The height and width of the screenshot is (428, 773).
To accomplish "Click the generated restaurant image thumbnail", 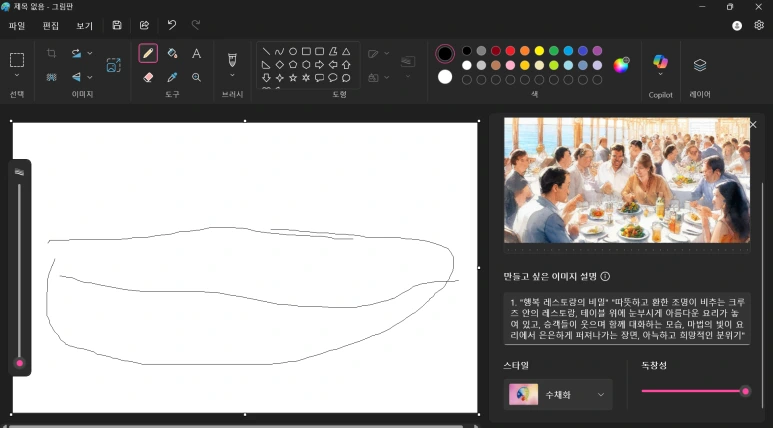I will point(627,180).
